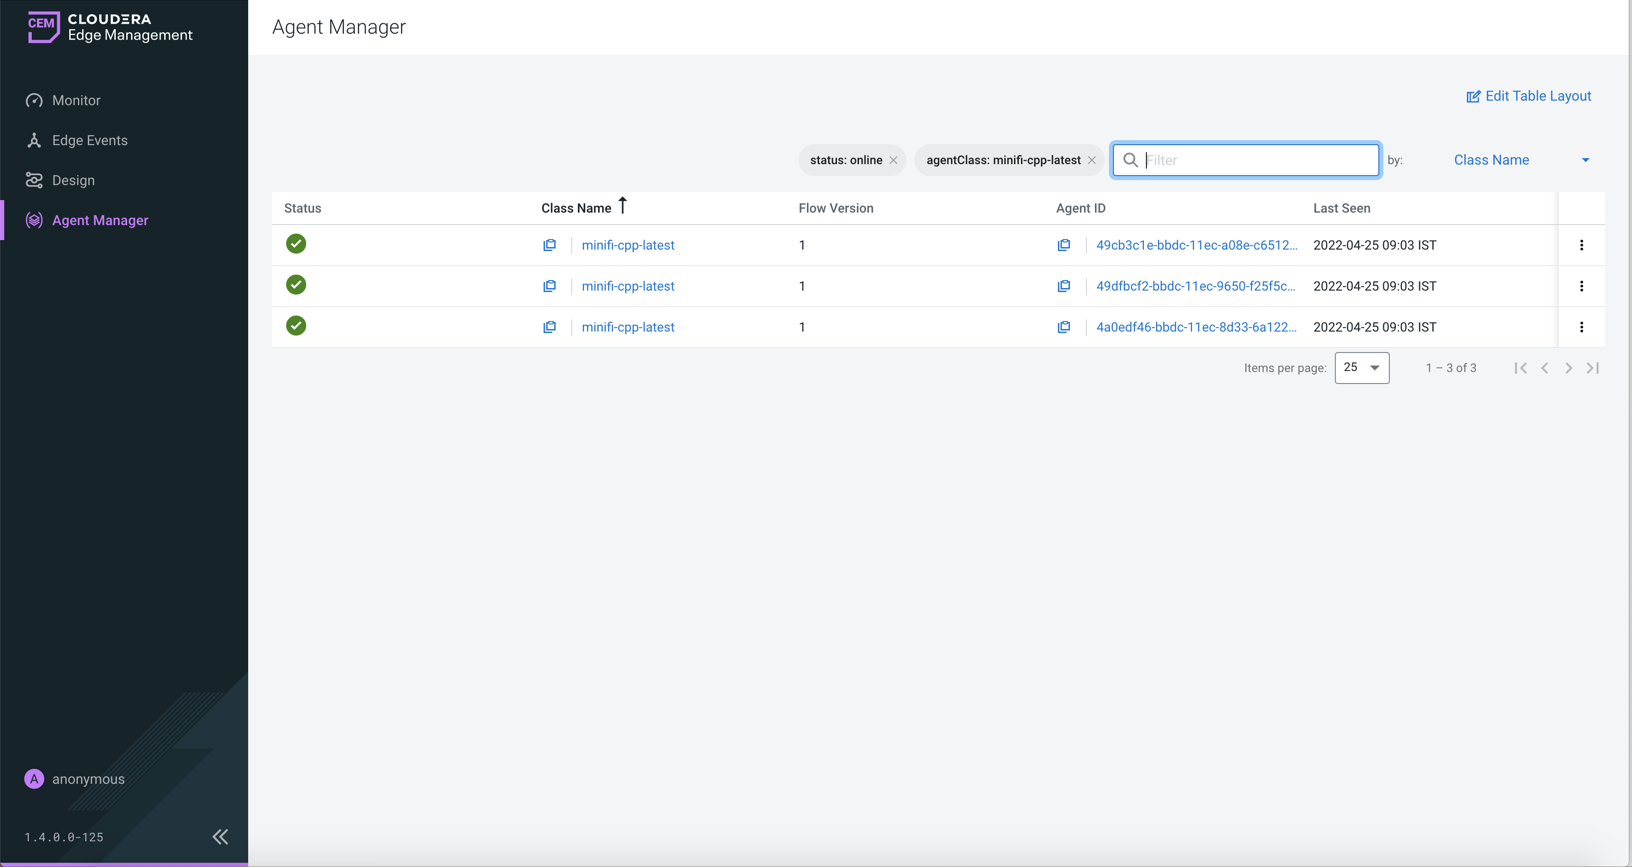Screen dimensions: 1632x867
Task: Click Edit Table Layout link
Action: click(x=1528, y=96)
